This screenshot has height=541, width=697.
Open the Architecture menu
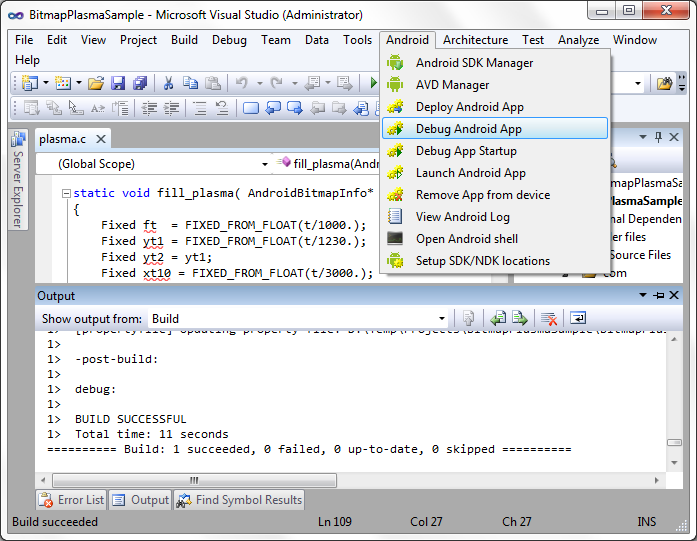point(475,40)
